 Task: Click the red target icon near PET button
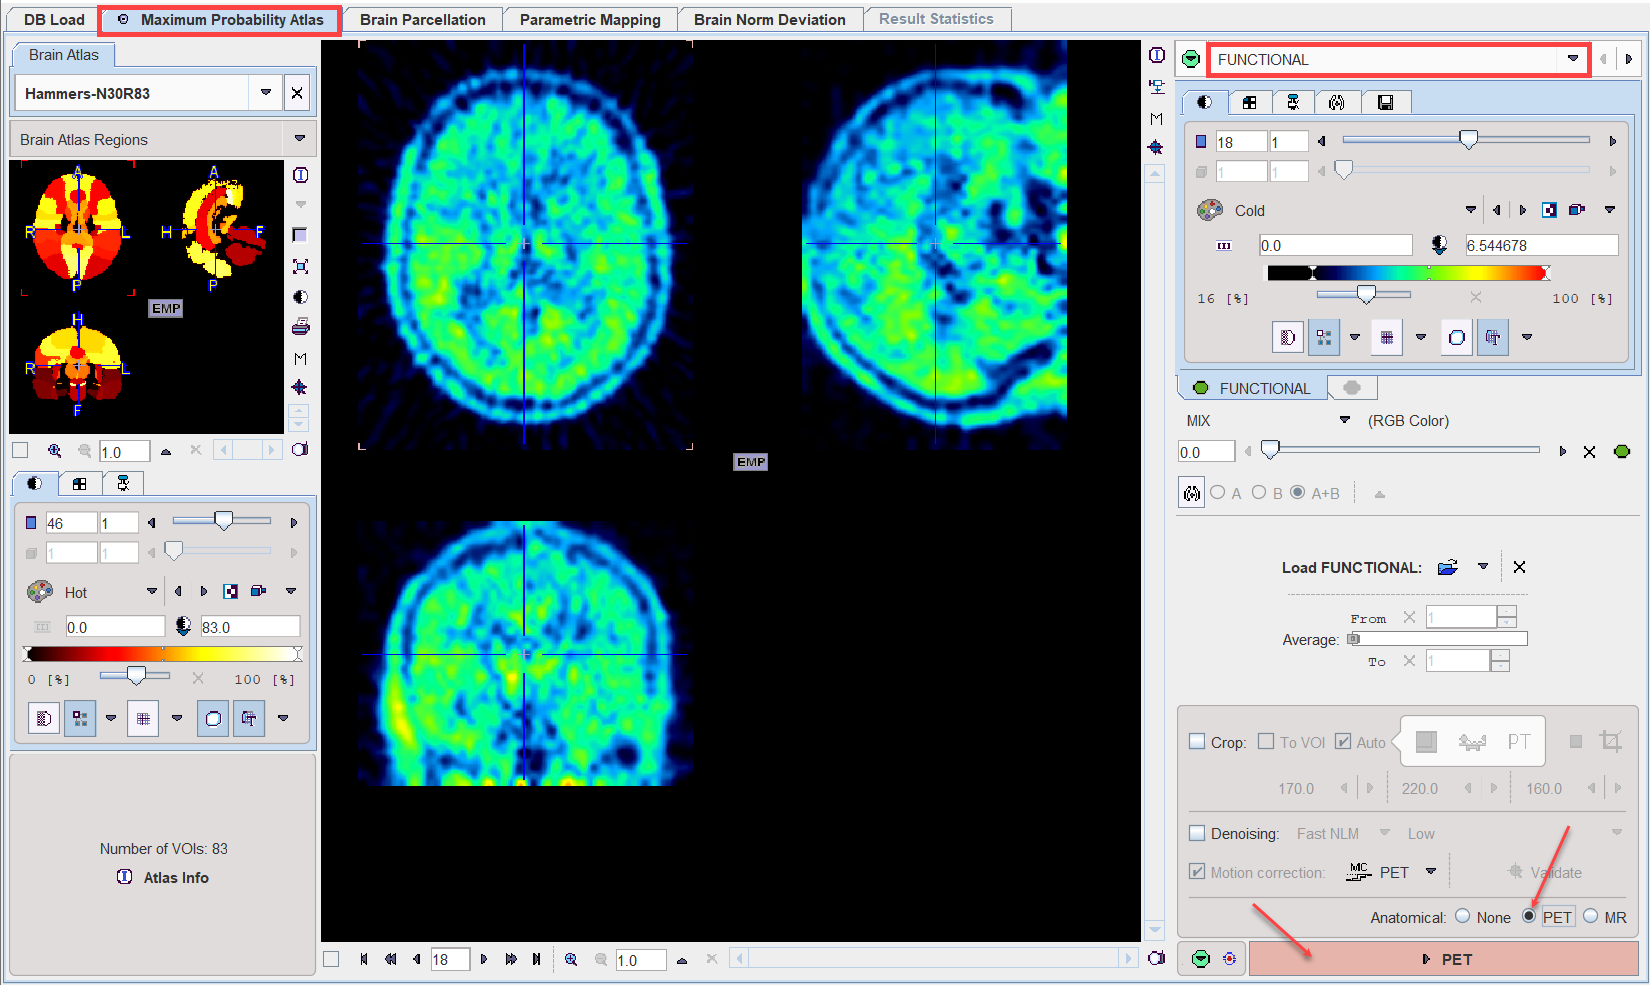point(1229,959)
